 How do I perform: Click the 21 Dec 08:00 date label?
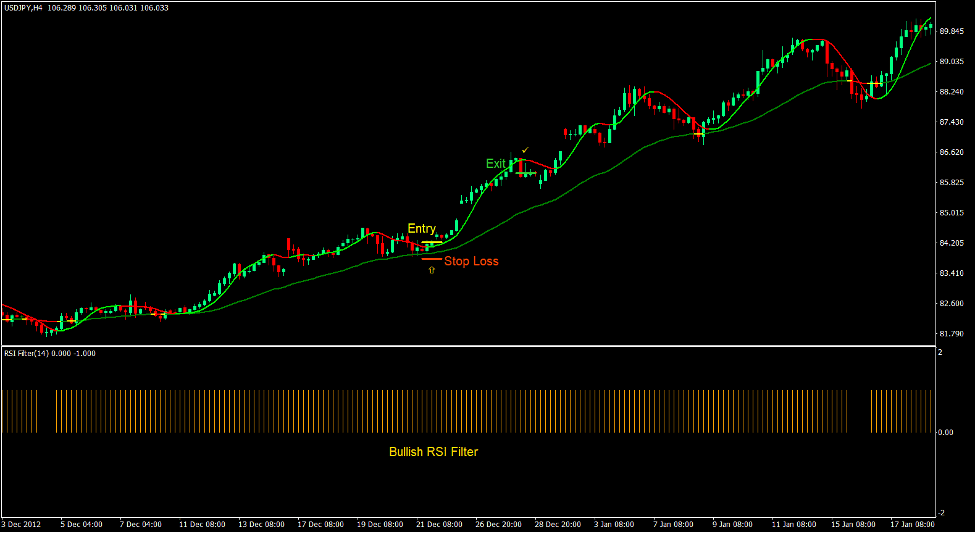tap(439, 524)
